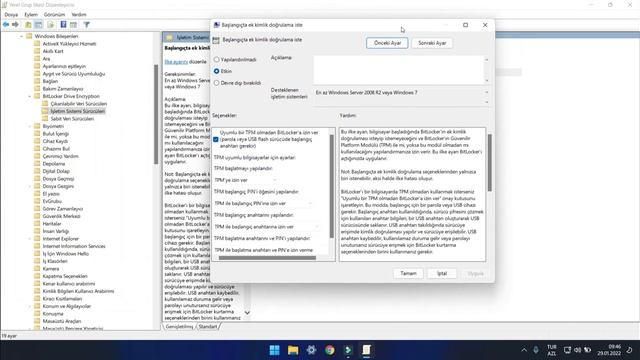Select 'Yapılandırılmadı' radio option
The height and width of the screenshot is (360, 640).
click(x=217, y=60)
